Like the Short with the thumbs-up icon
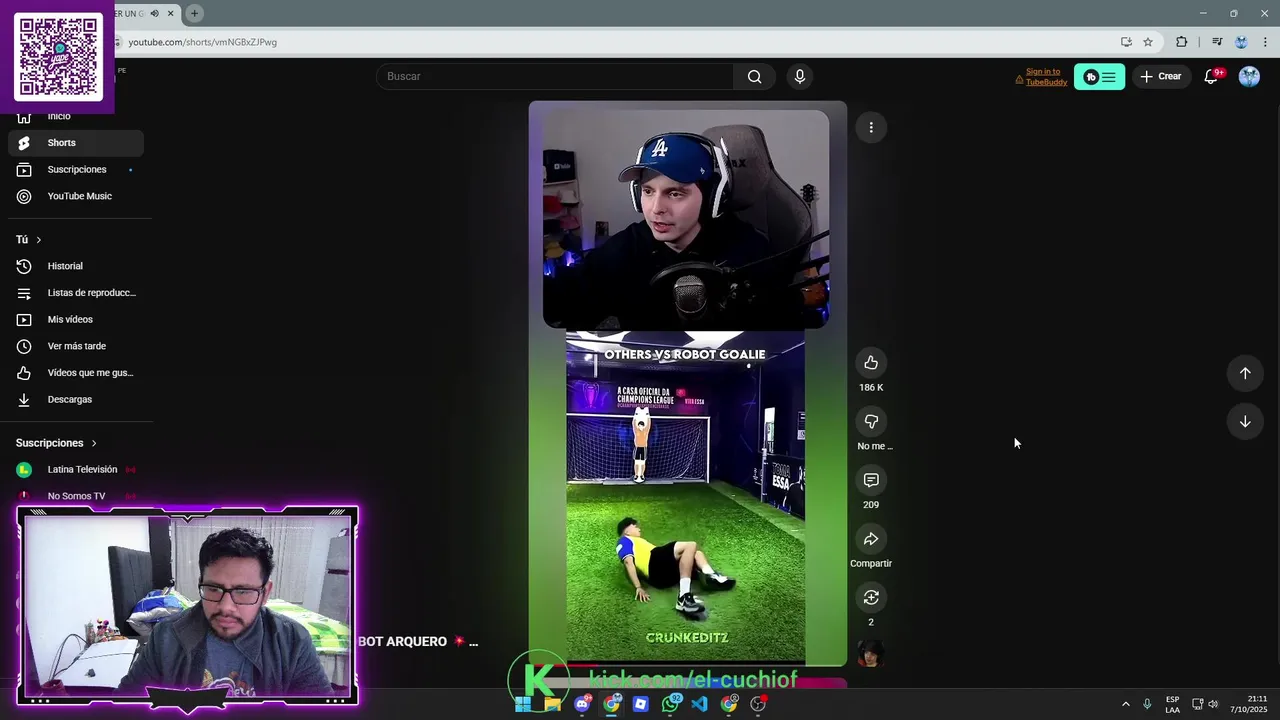Viewport: 1280px width, 720px height. 871,363
